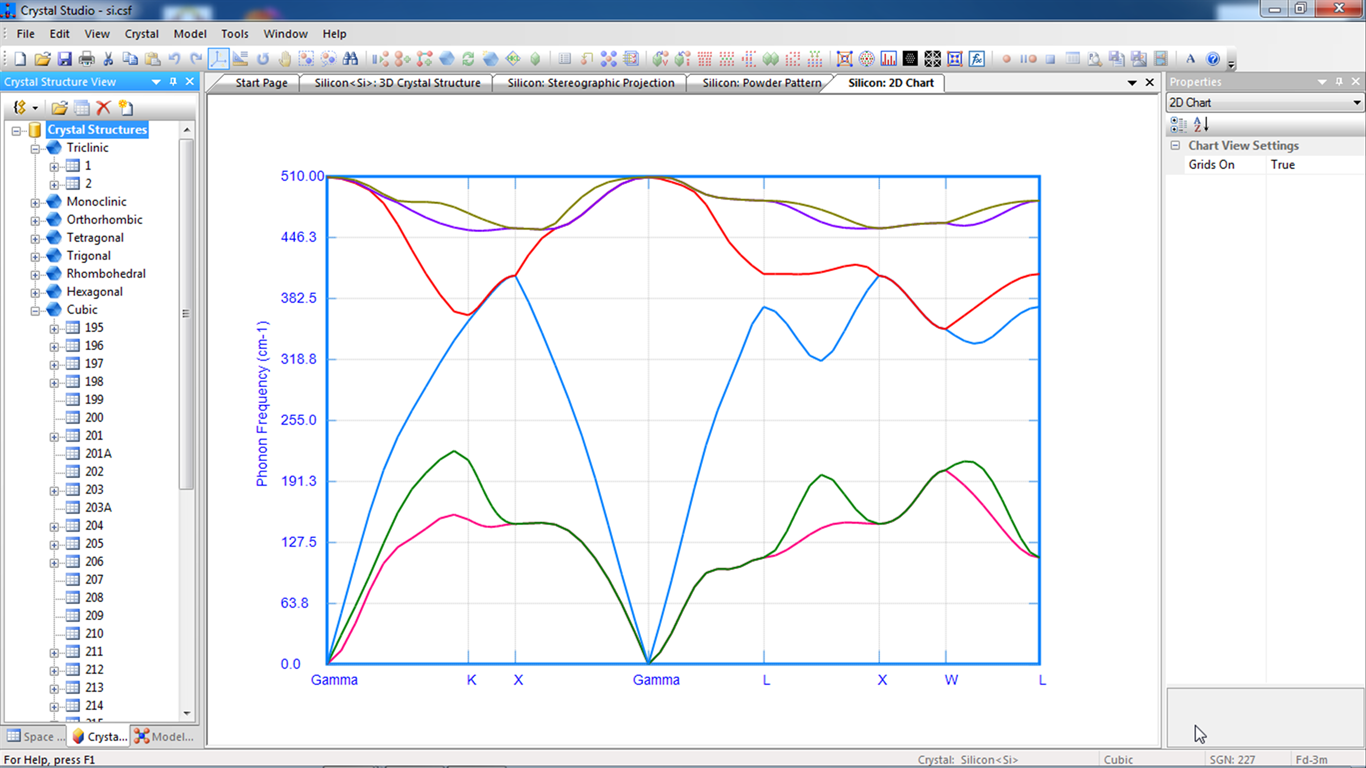Click the fx function icon in toolbar
The image size is (1366, 768).
point(977,59)
